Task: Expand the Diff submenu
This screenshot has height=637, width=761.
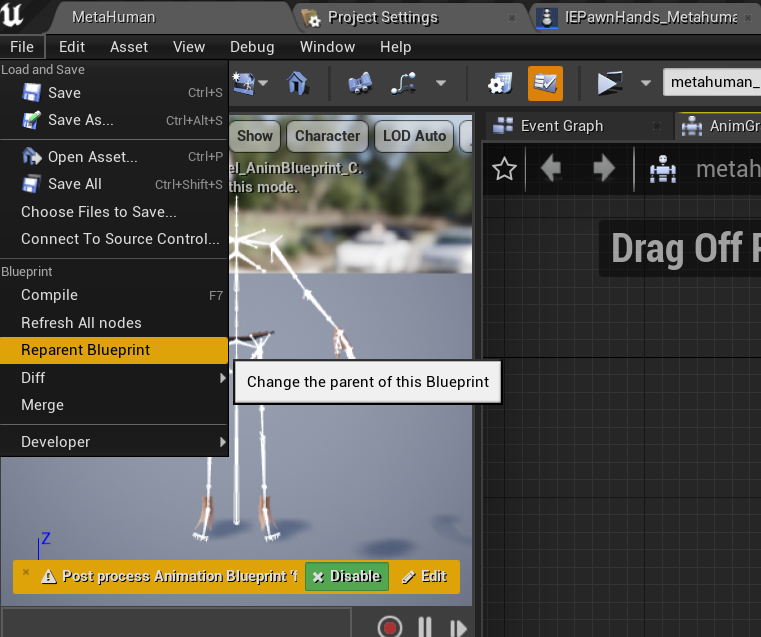Action: click(114, 377)
